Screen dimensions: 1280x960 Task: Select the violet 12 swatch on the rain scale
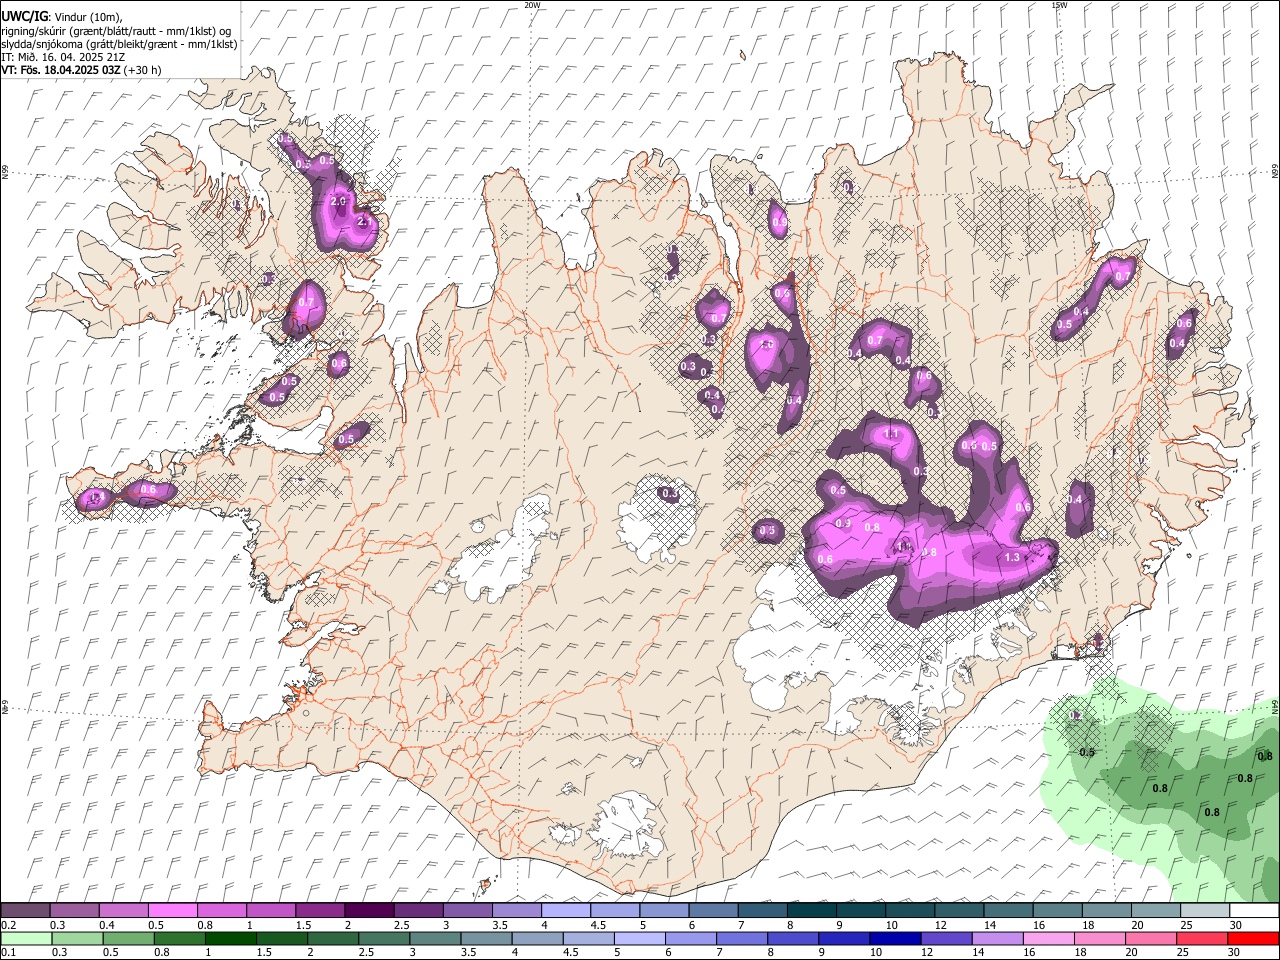point(947,938)
